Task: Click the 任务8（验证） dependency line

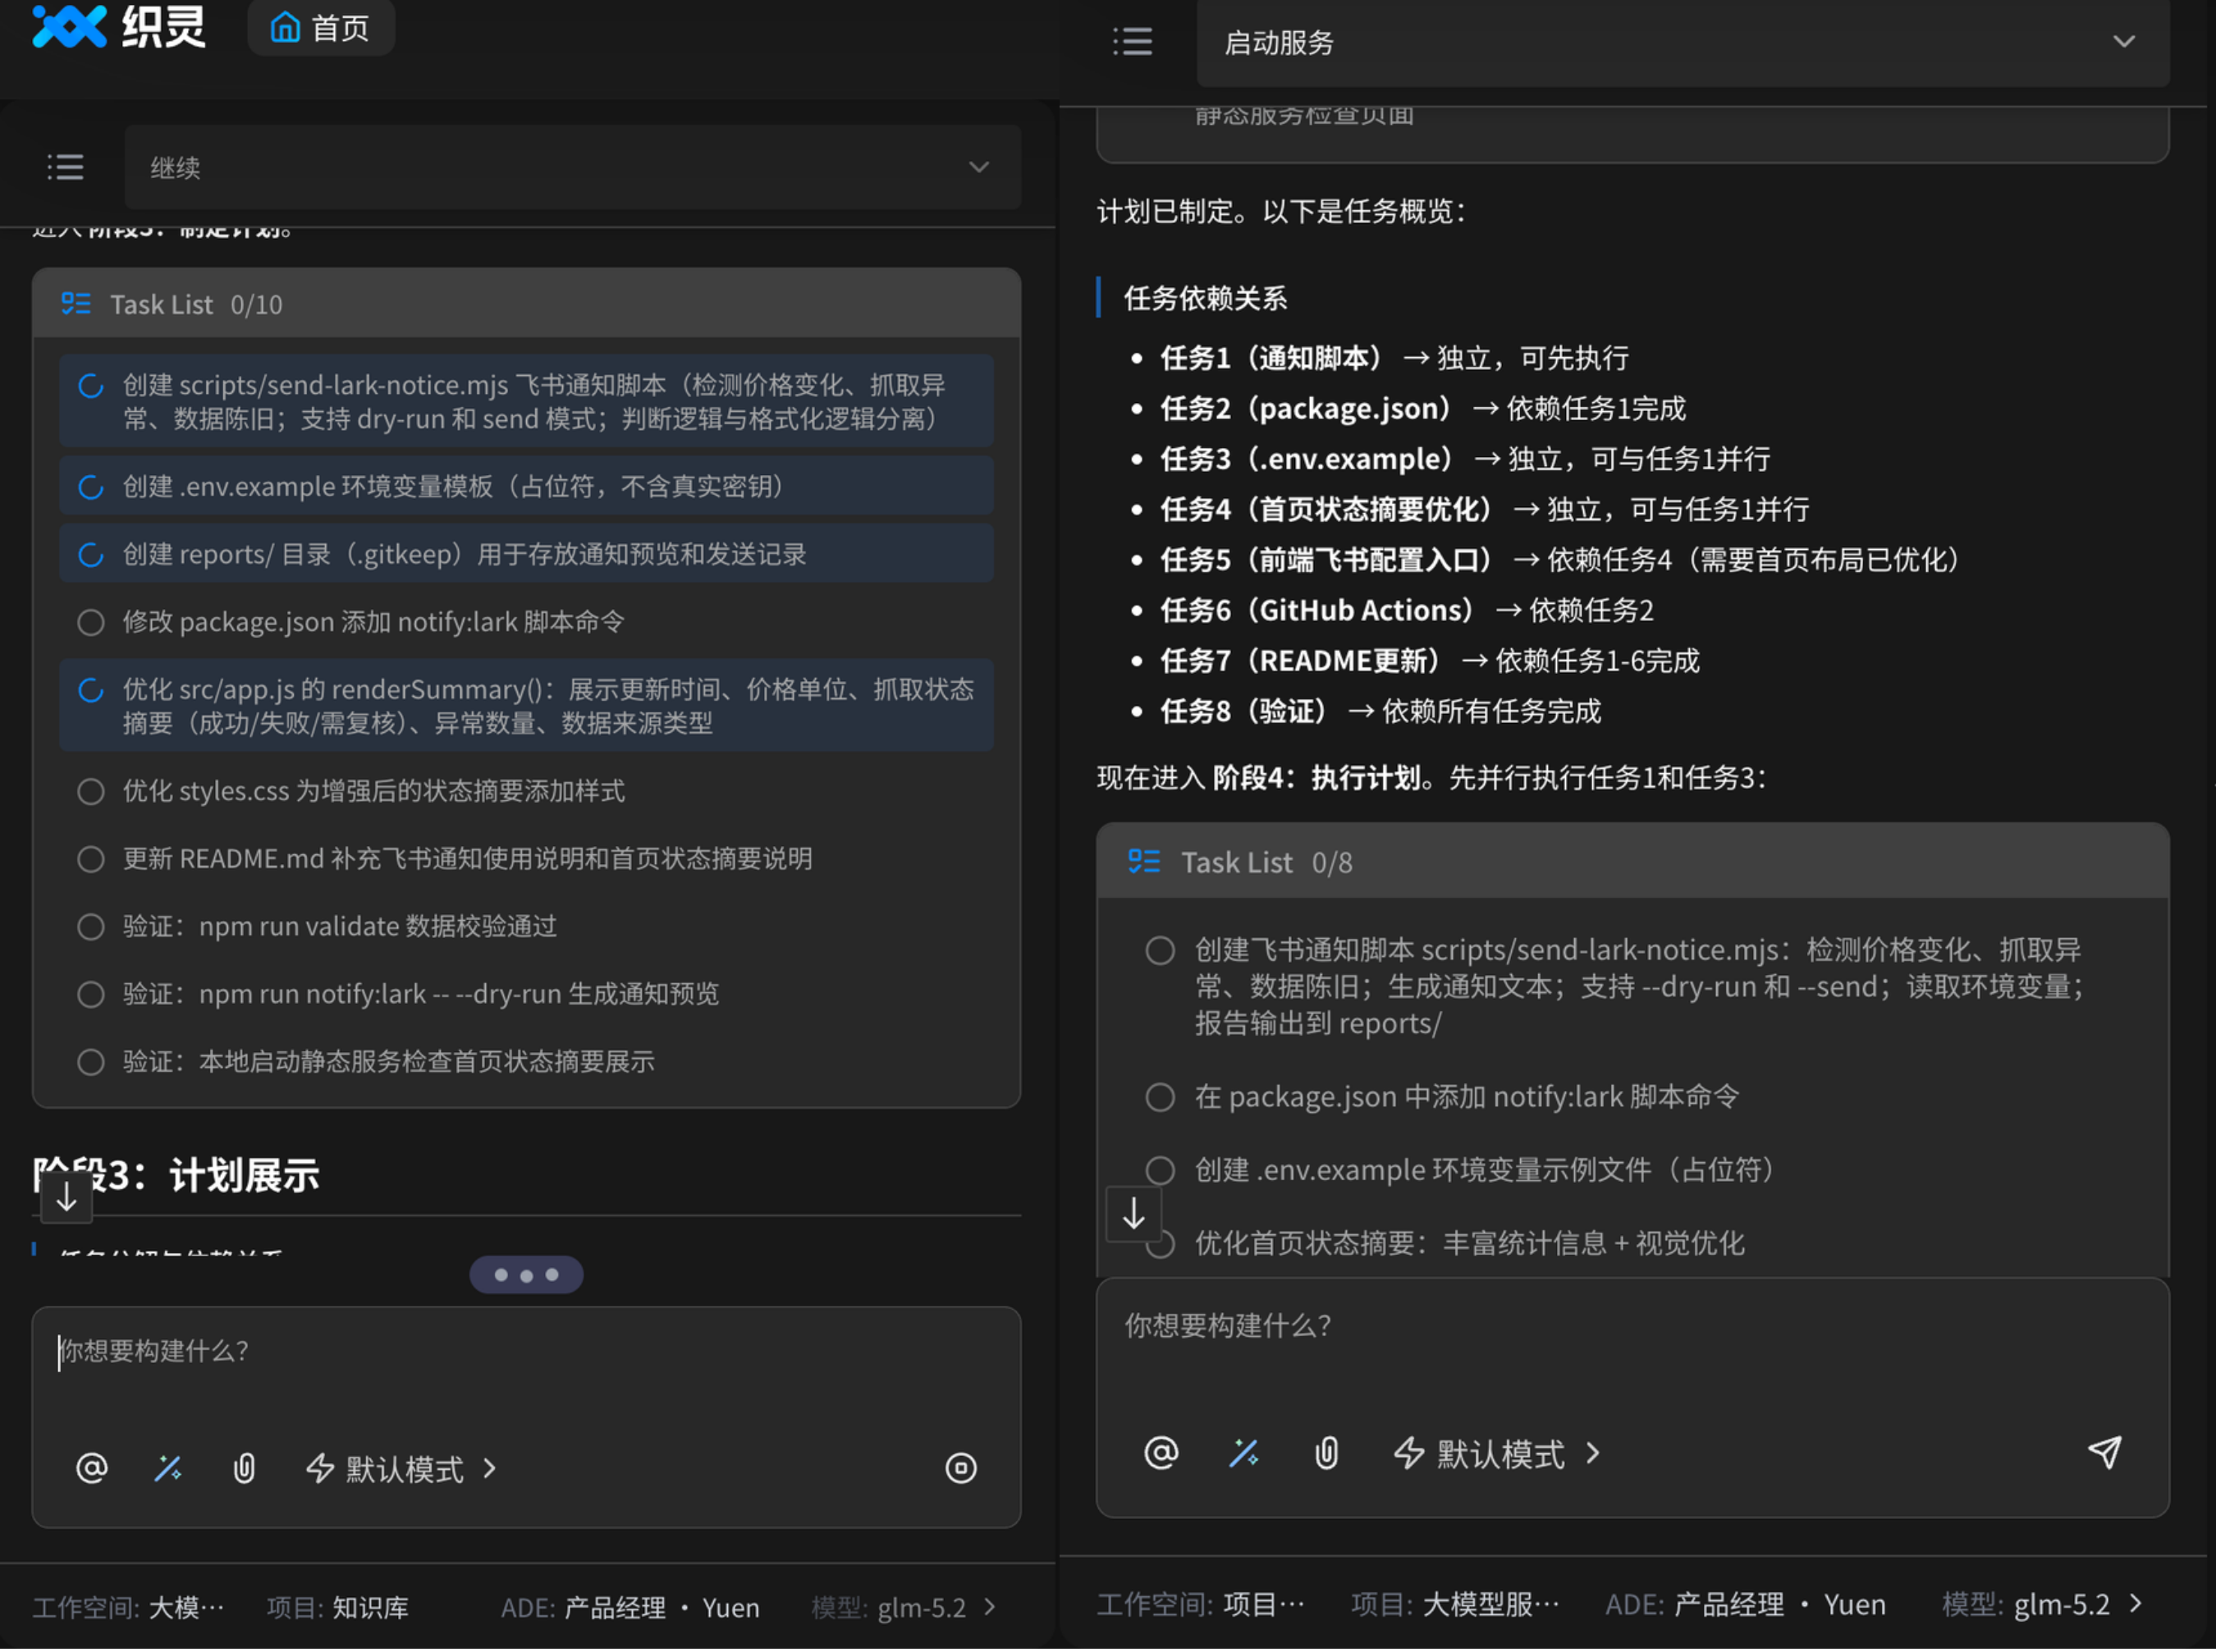Action: tap(1381, 711)
